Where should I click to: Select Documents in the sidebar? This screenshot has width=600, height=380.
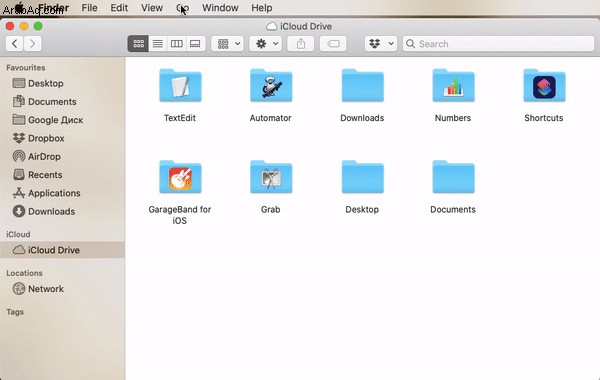click(45, 101)
